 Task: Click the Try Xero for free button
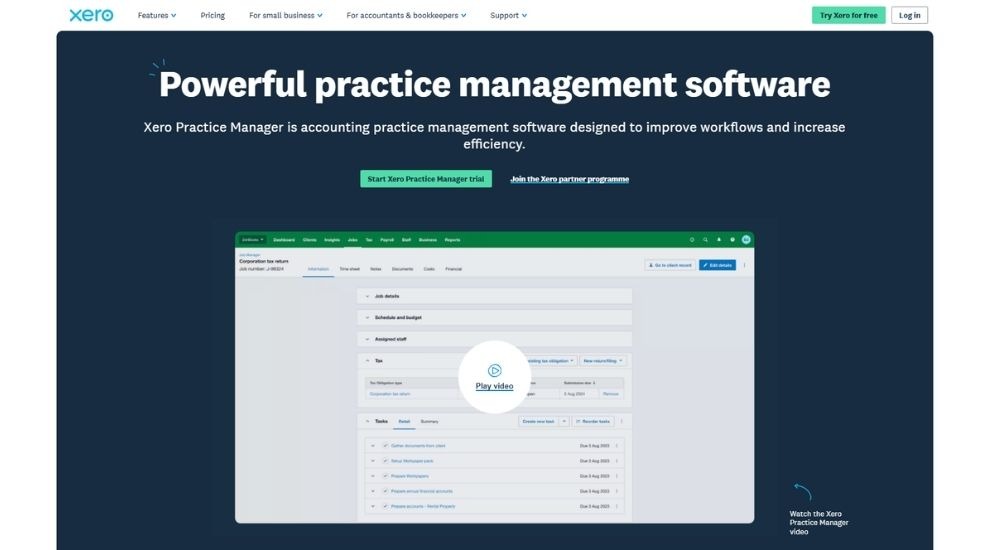[x=848, y=15]
